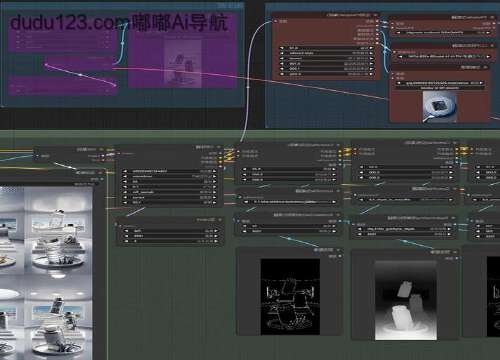Click yellow output slot on line-art ControlNet apply node

tap(340, 152)
